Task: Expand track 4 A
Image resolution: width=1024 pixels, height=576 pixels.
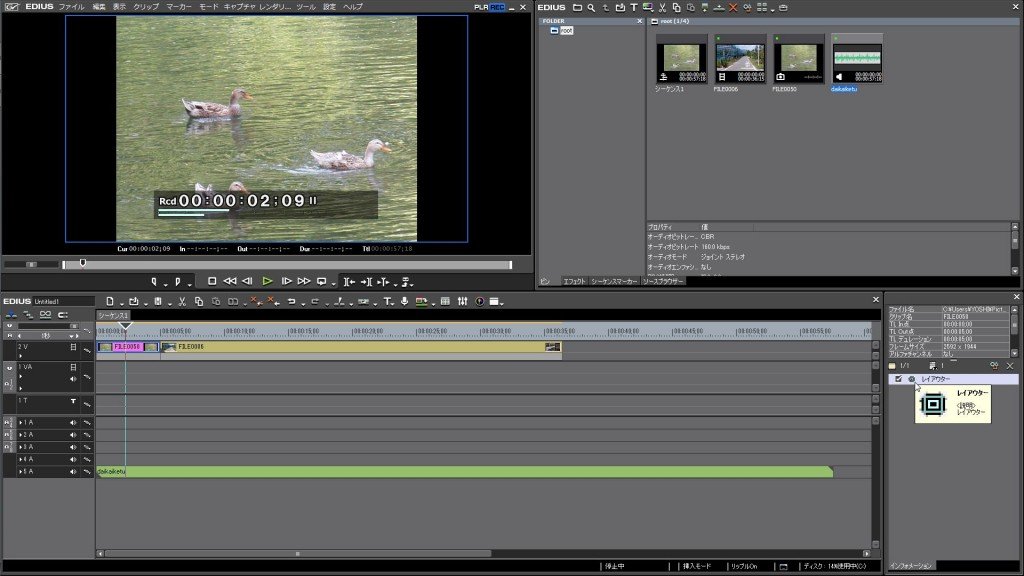Action: pos(20,459)
